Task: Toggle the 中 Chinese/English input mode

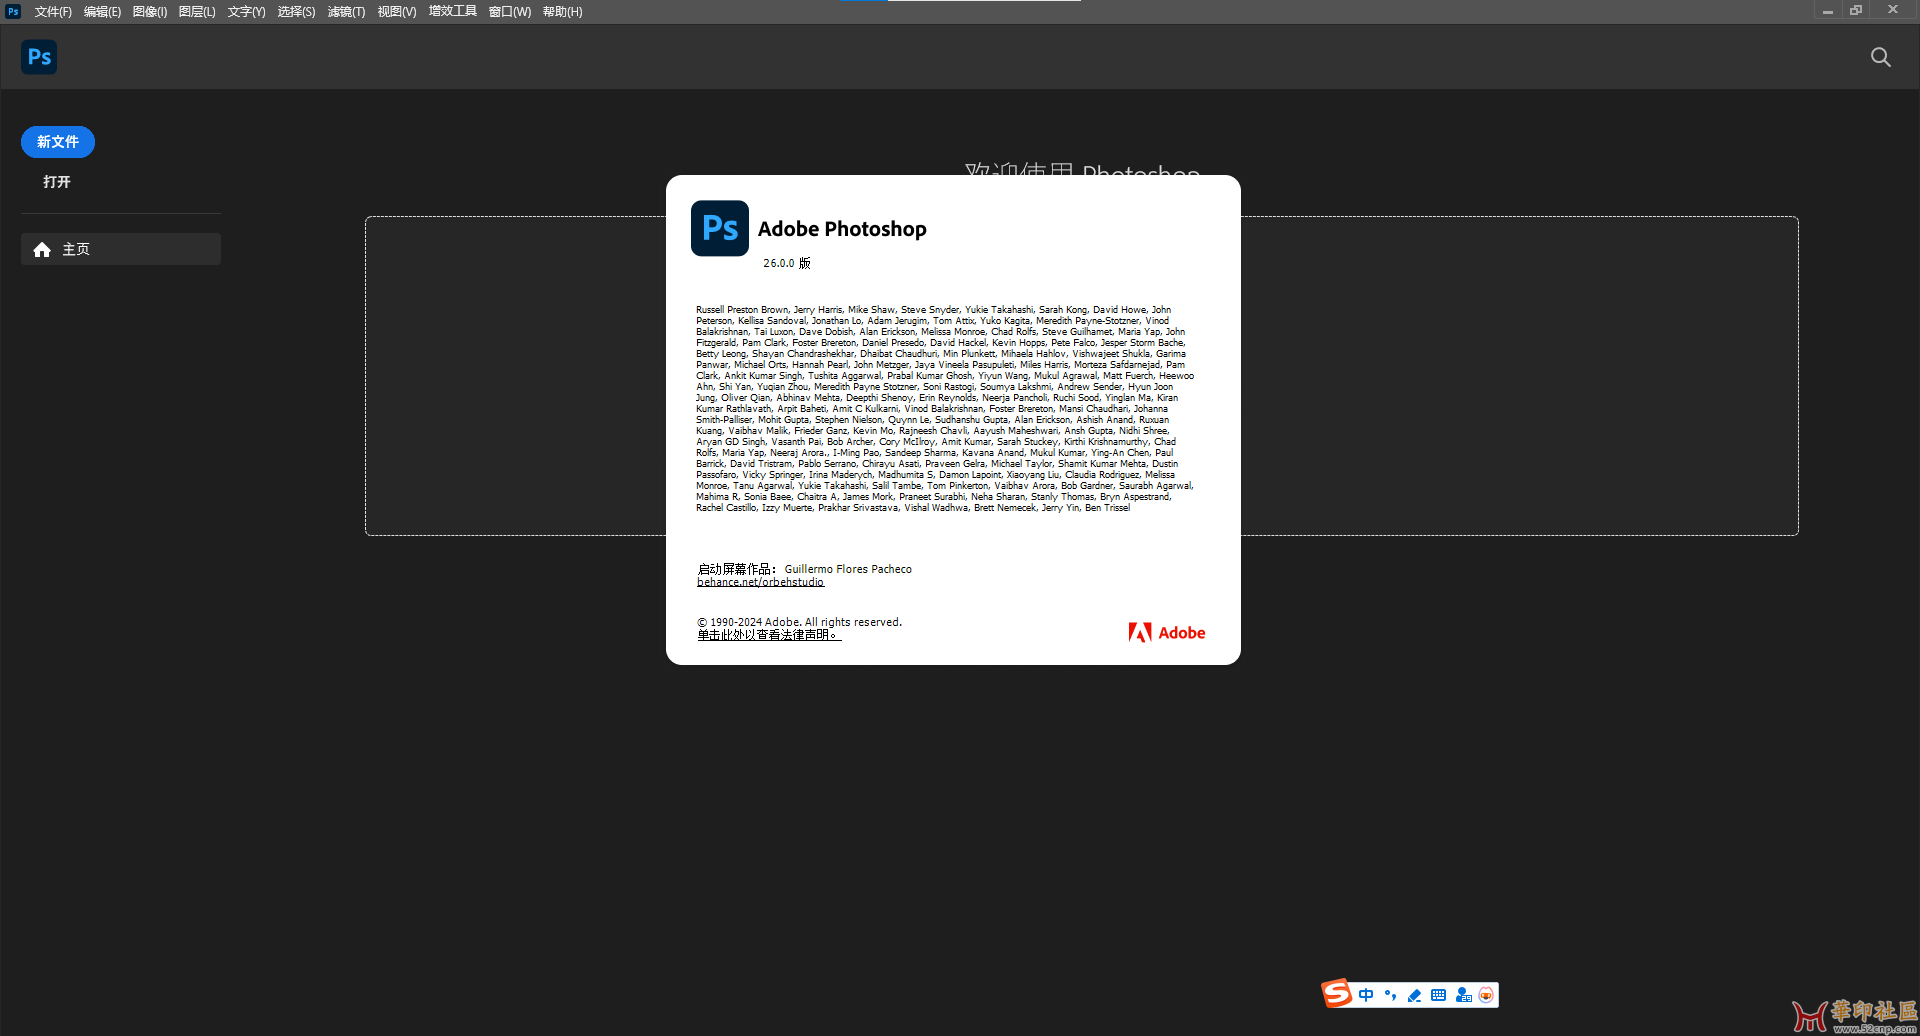Action: click(x=1366, y=995)
